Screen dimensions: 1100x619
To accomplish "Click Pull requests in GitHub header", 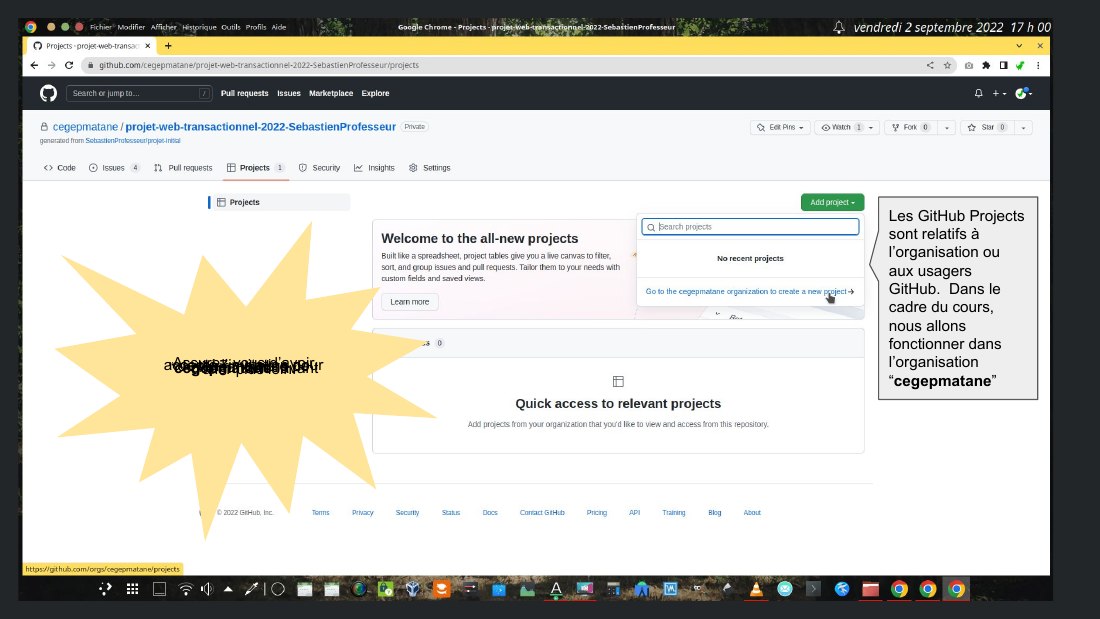I will pos(244,93).
